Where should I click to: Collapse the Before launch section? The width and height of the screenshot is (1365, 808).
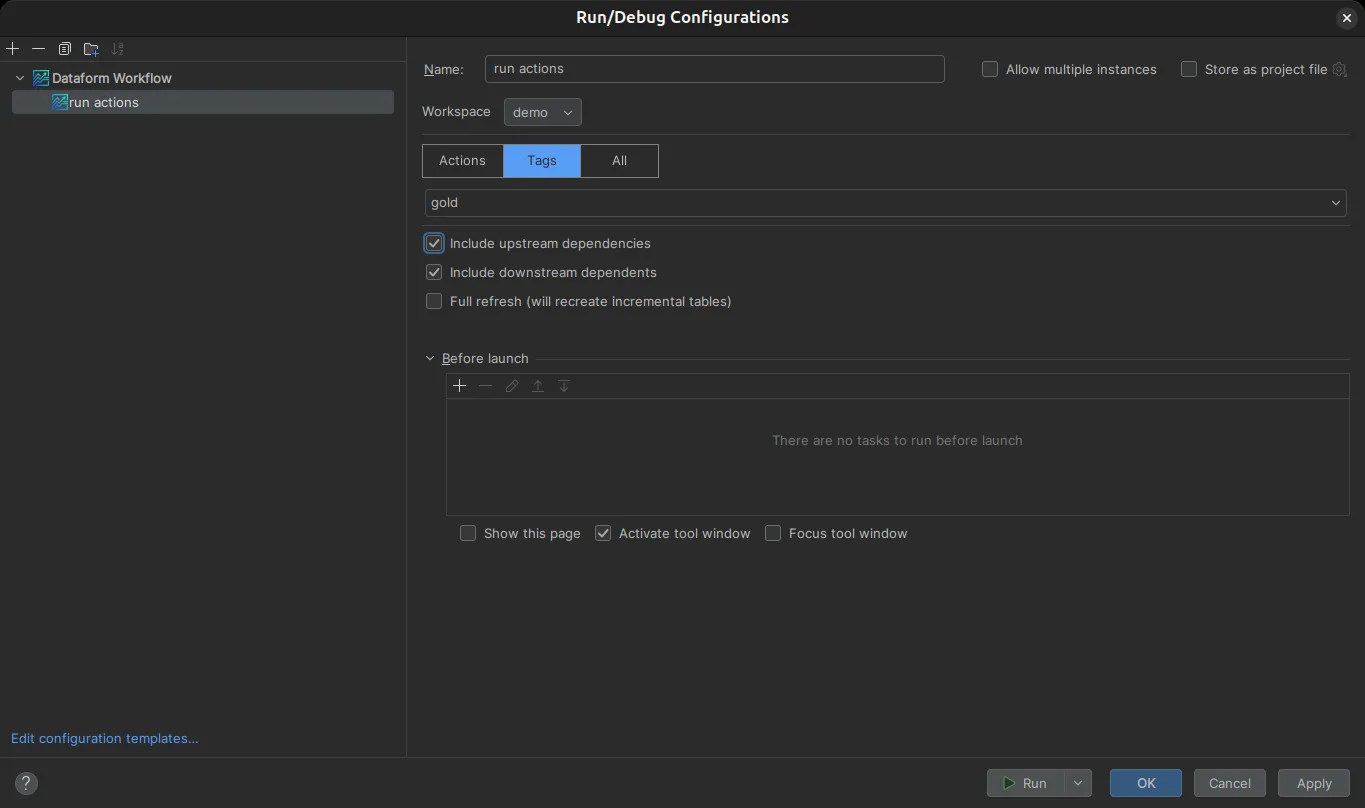pos(431,358)
